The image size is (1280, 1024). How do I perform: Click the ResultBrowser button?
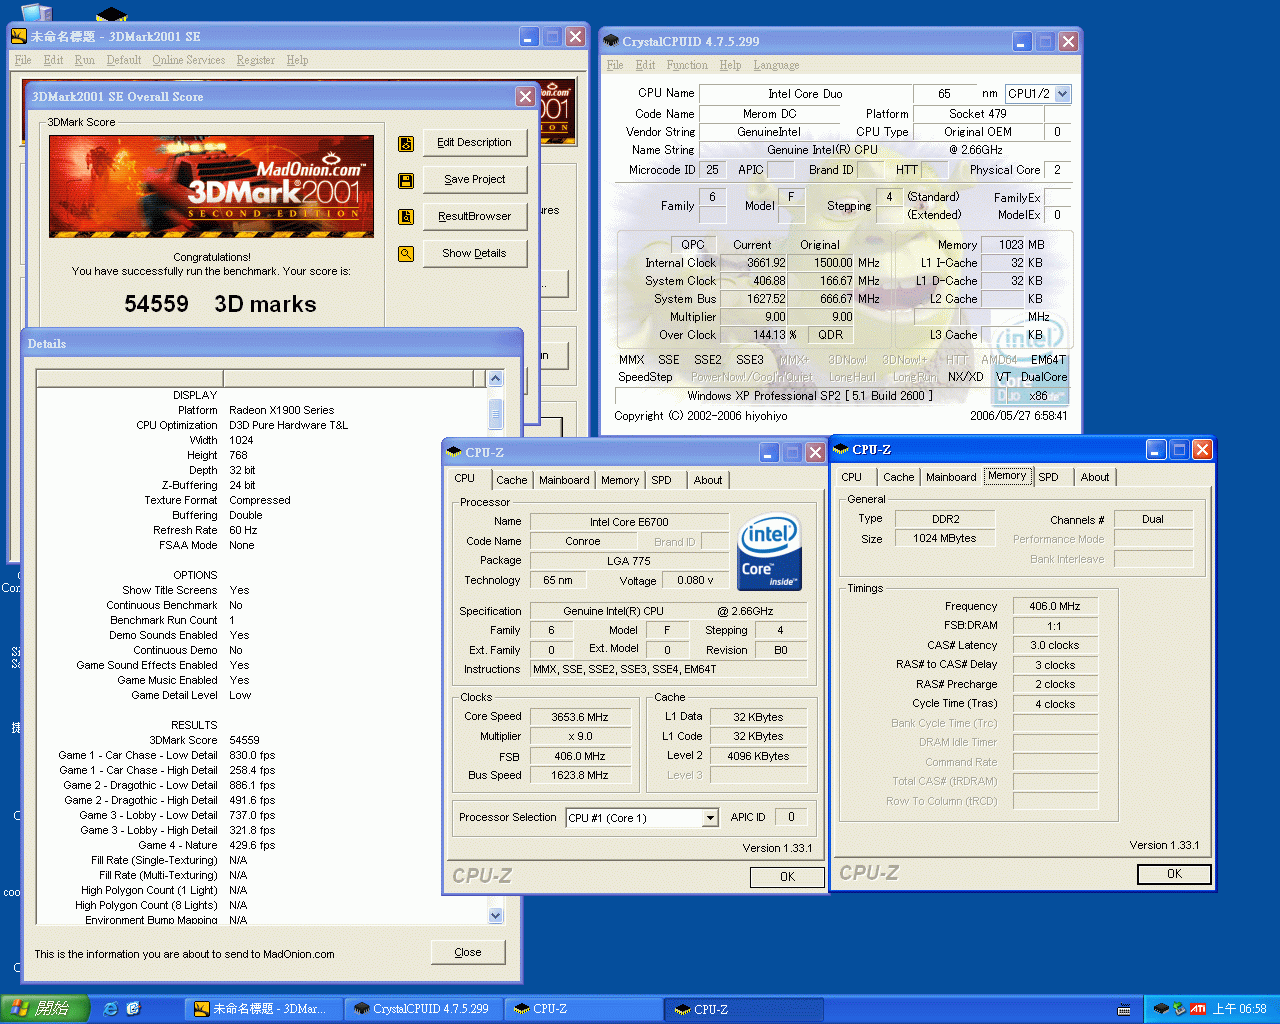click(474, 217)
